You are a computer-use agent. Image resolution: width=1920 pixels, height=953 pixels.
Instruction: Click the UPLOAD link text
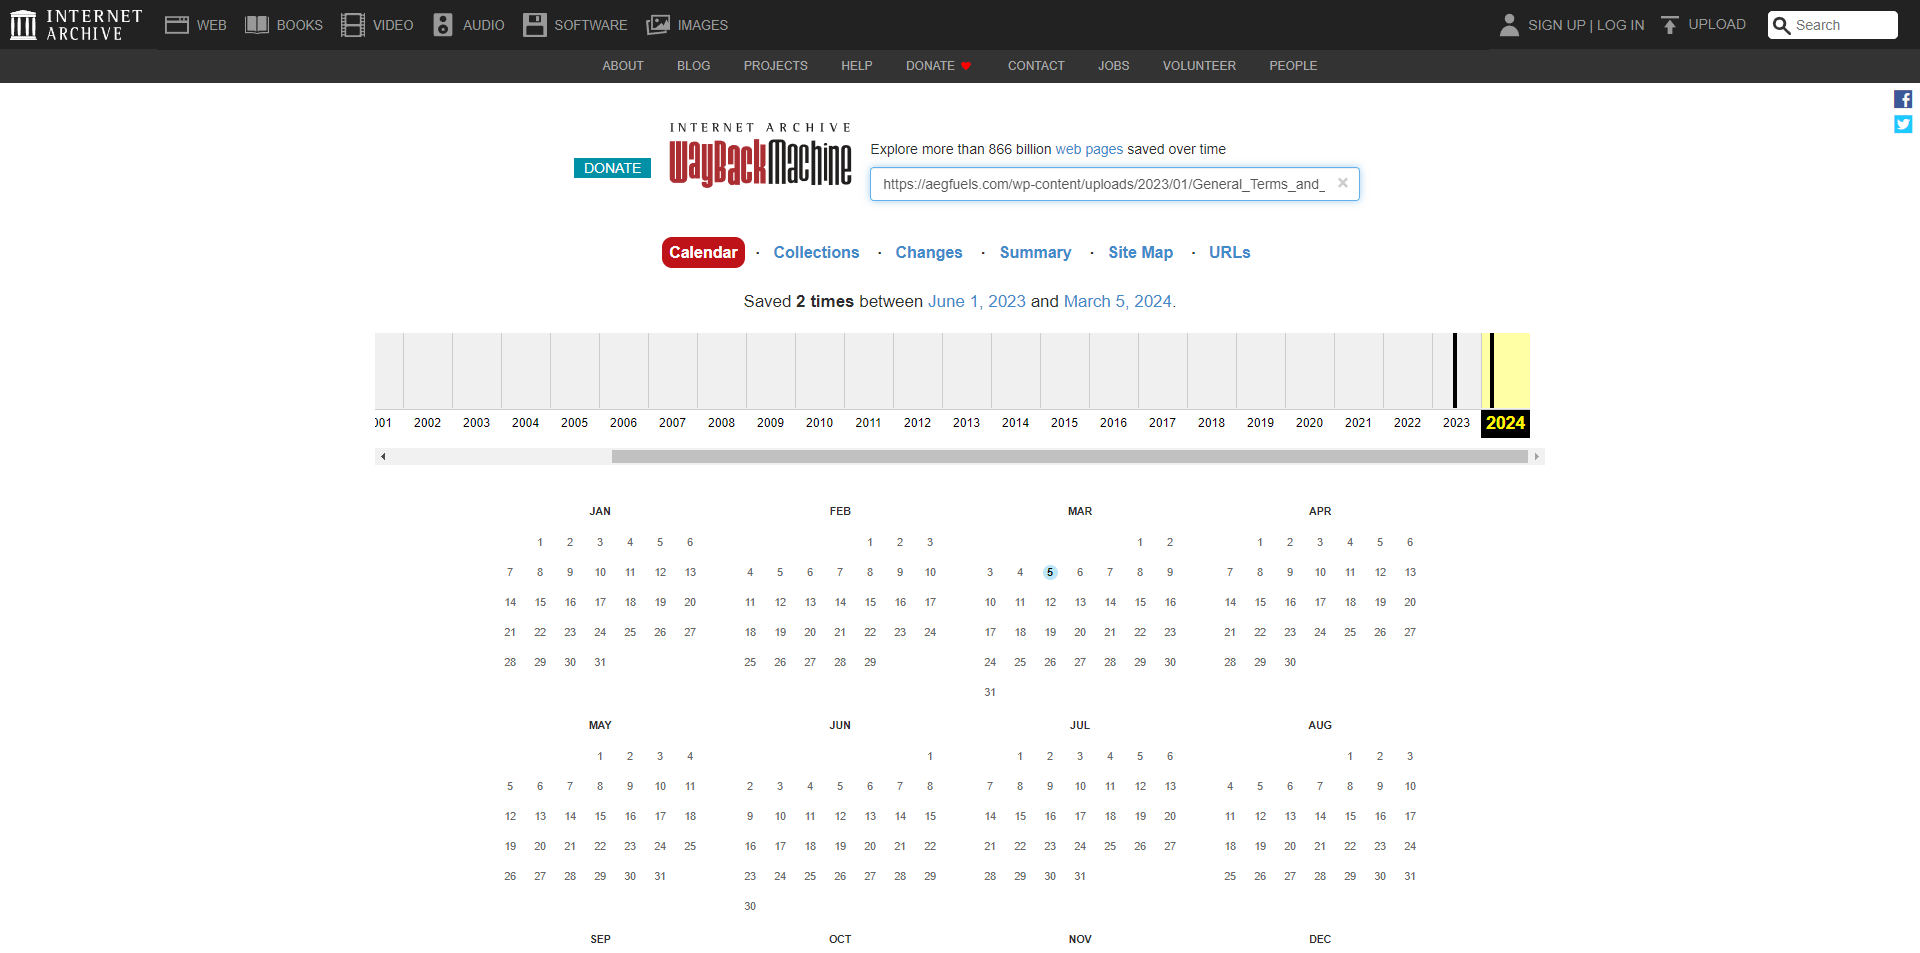[1717, 25]
